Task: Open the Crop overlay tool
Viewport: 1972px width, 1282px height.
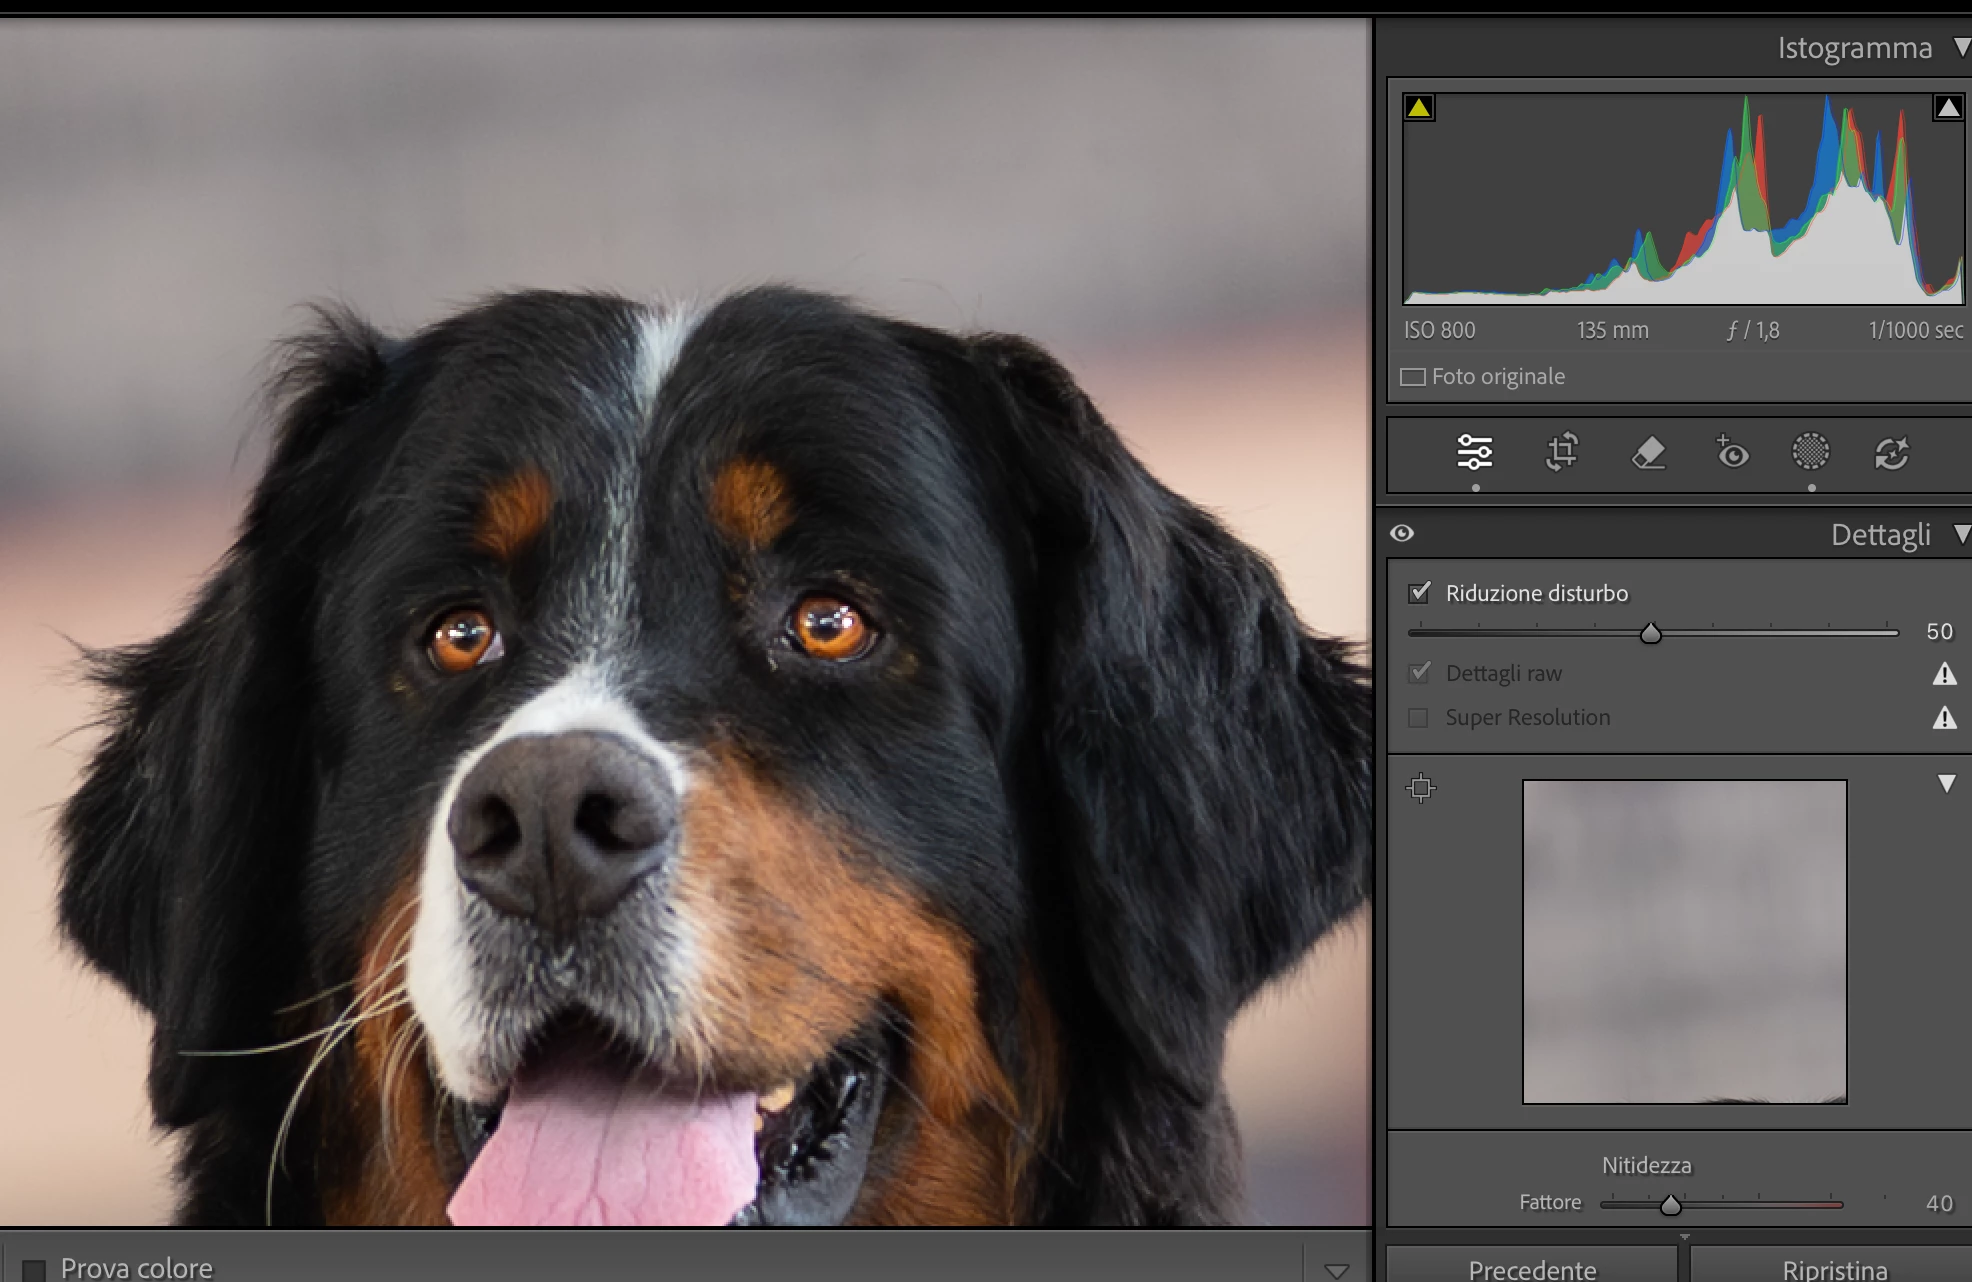Action: point(1562,453)
